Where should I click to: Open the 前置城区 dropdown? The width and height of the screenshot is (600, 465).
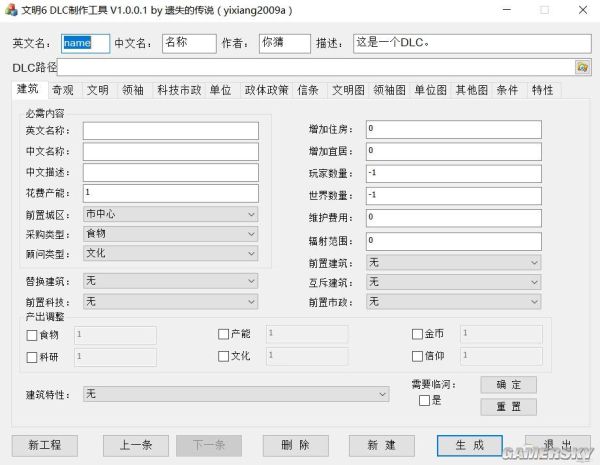pyautogui.click(x=170, y=214)
